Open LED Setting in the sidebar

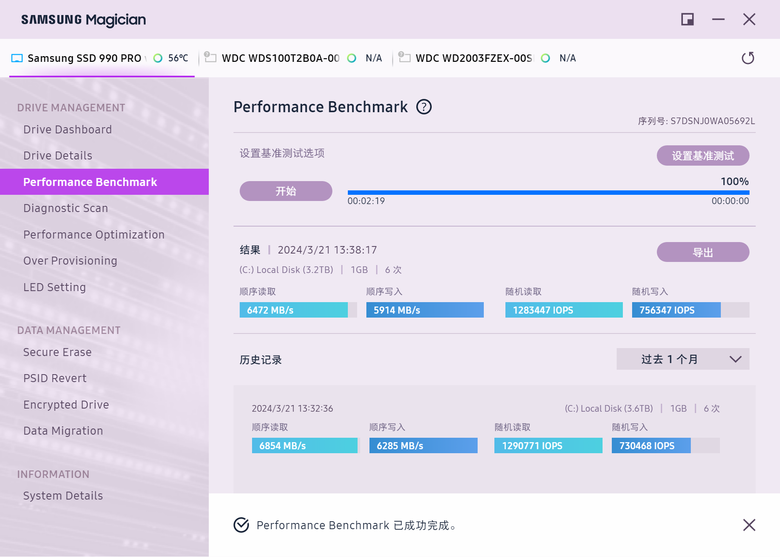pyautogui.click(x=55, y=287)
